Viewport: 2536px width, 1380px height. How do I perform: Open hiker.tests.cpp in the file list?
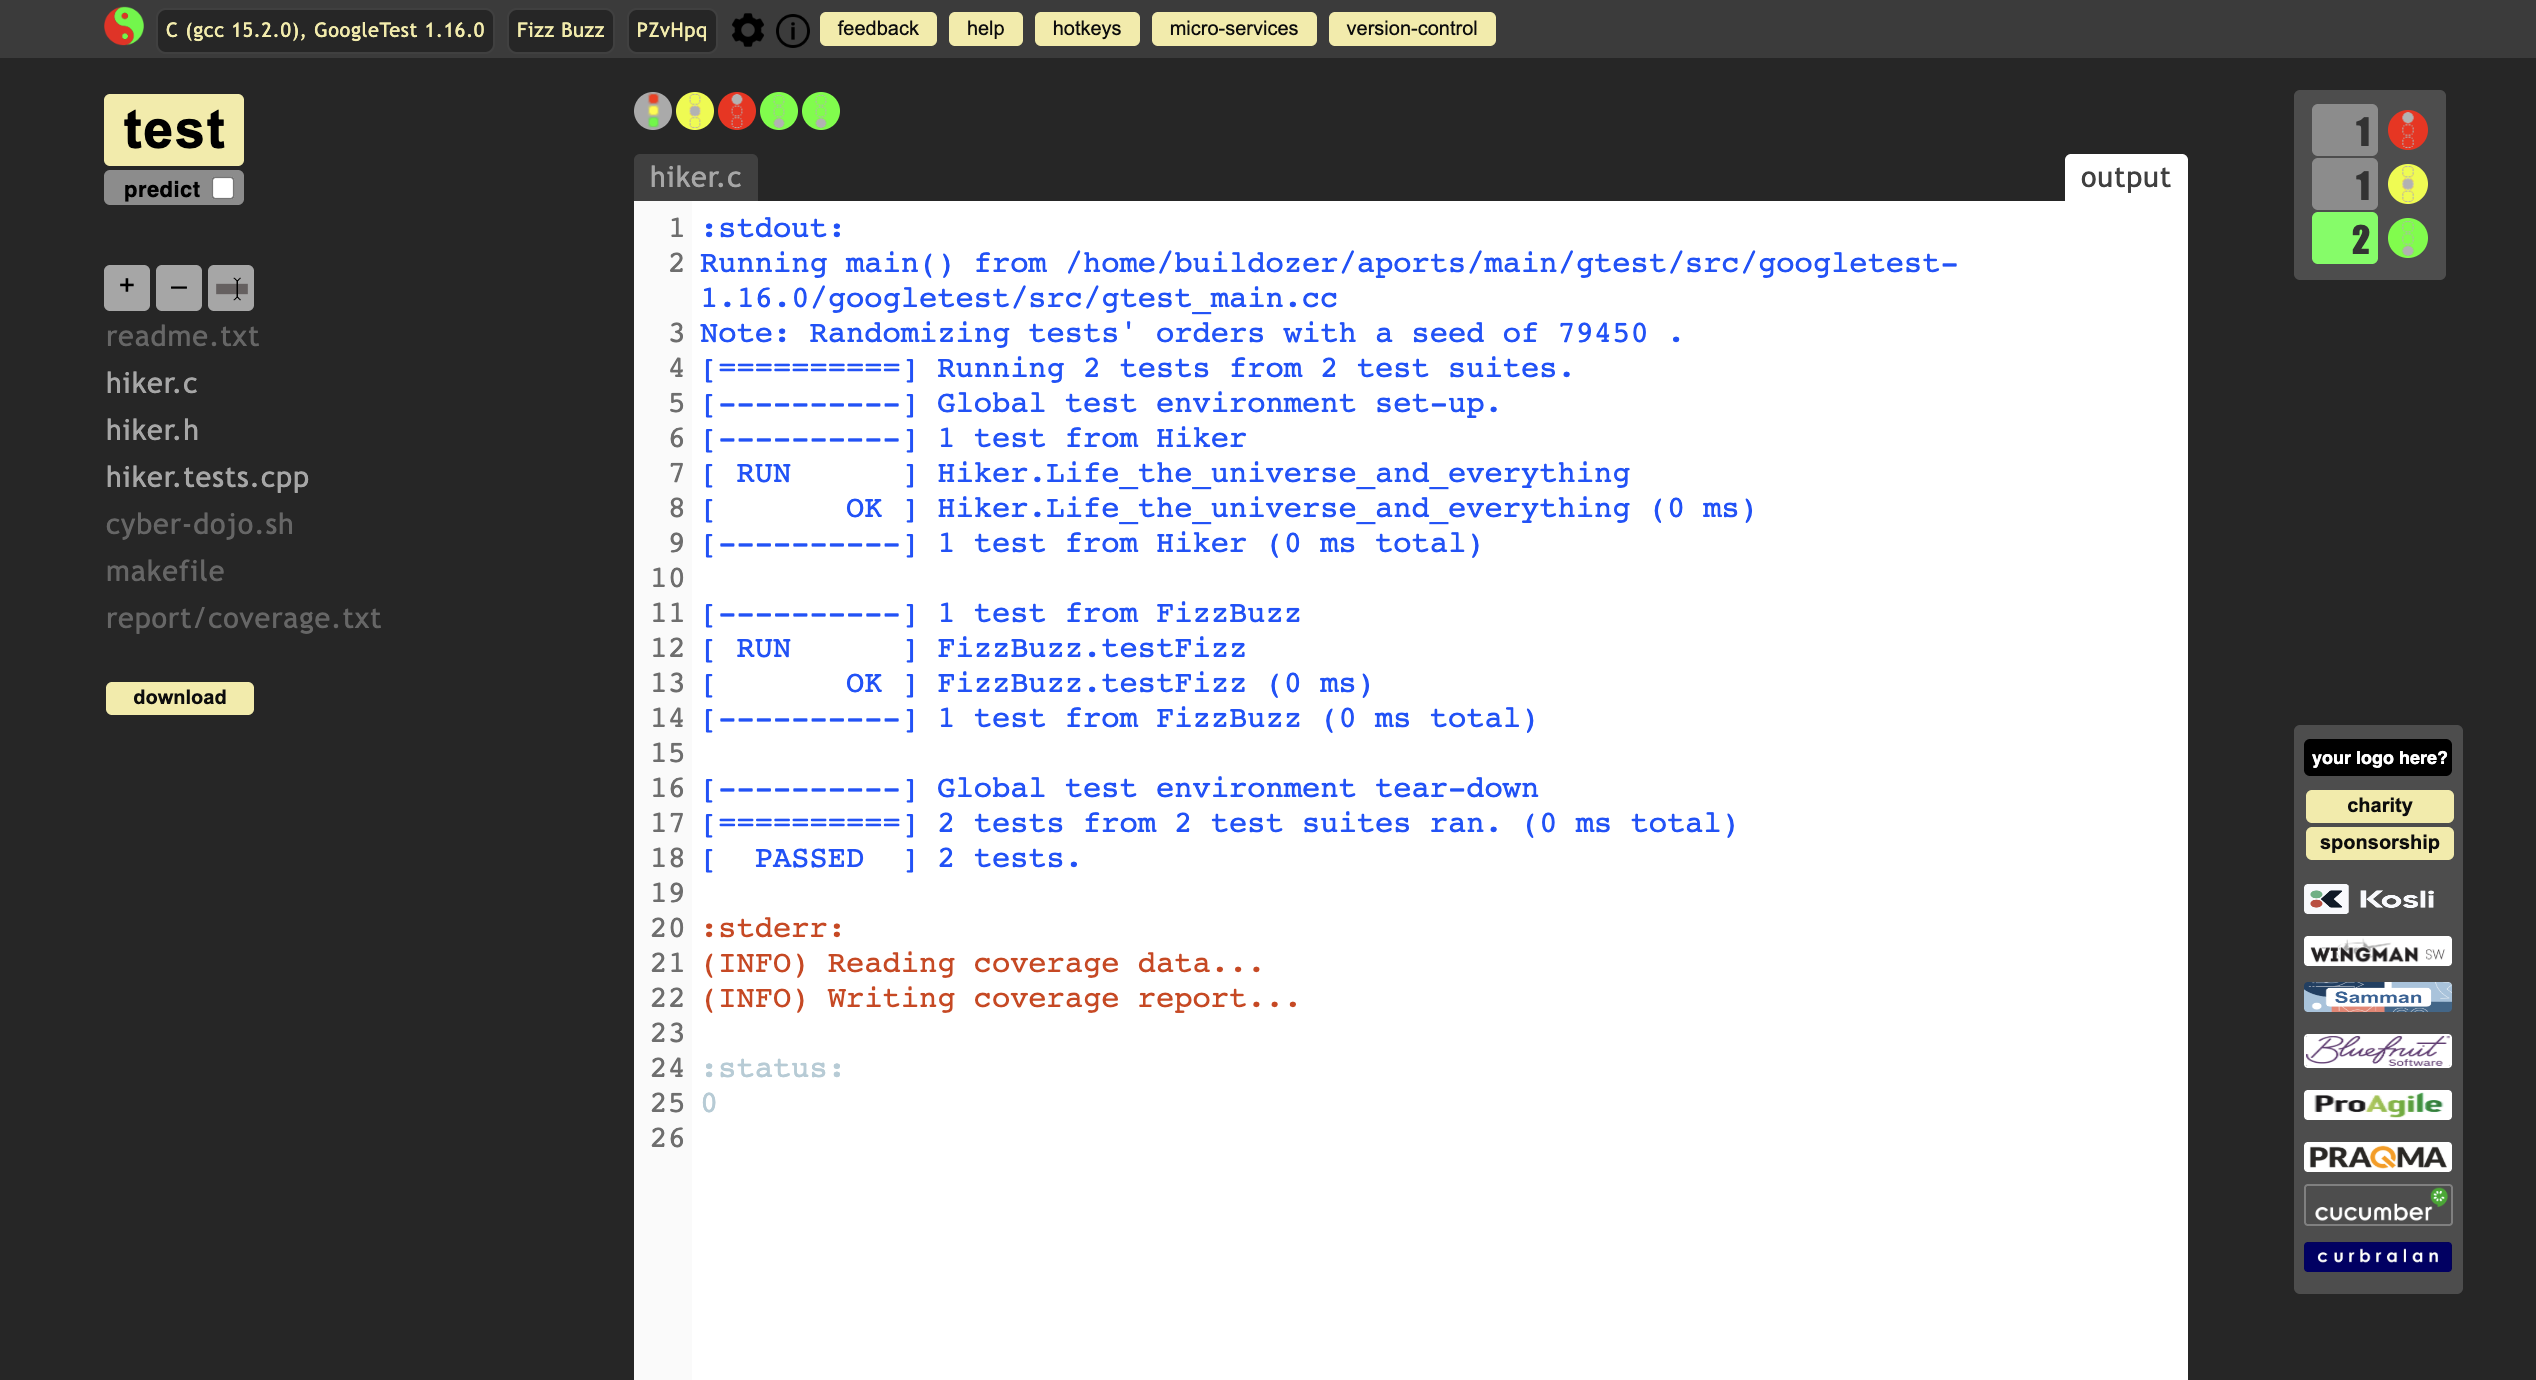pos(207,477)
